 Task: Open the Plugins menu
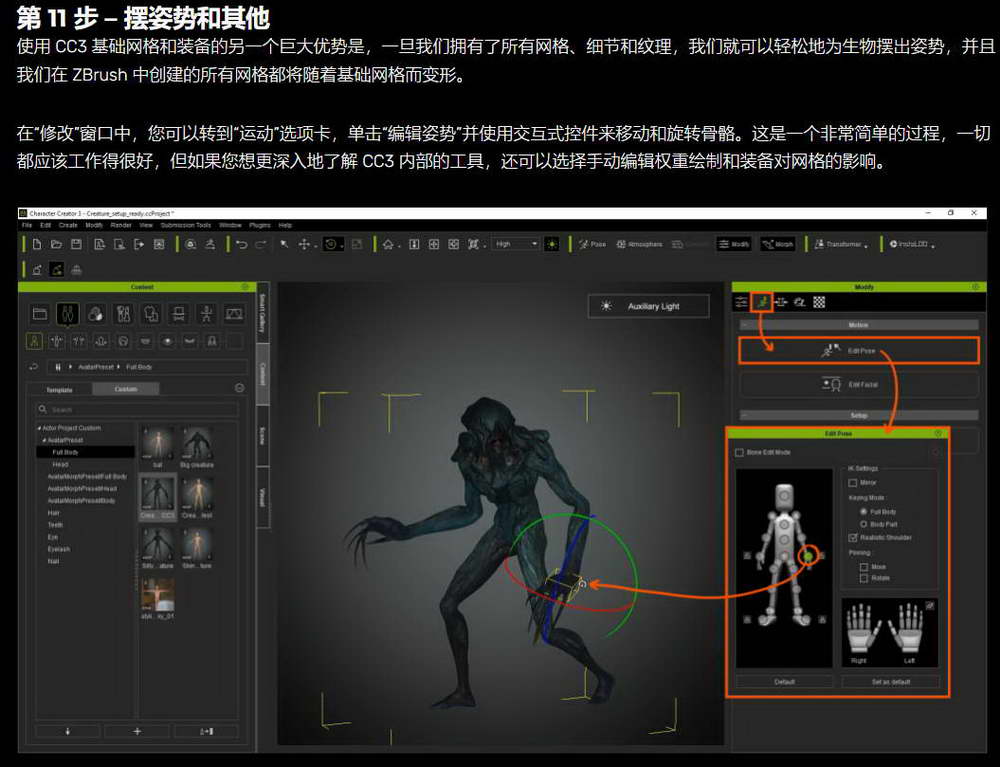point(260,225)
